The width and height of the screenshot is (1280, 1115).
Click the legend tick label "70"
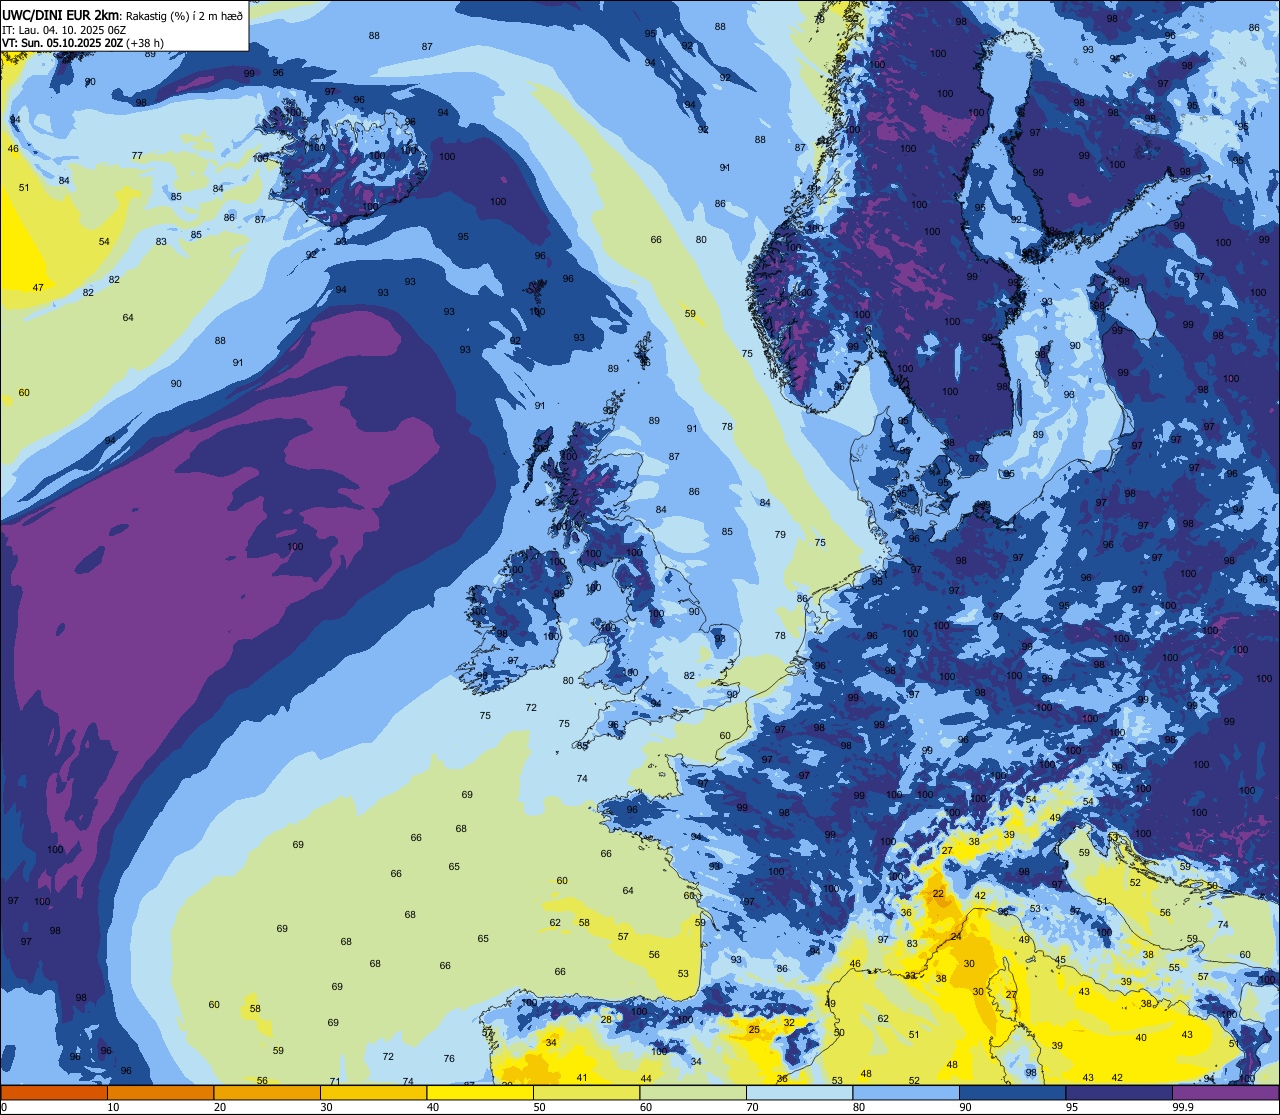(x=752, y=1107)
